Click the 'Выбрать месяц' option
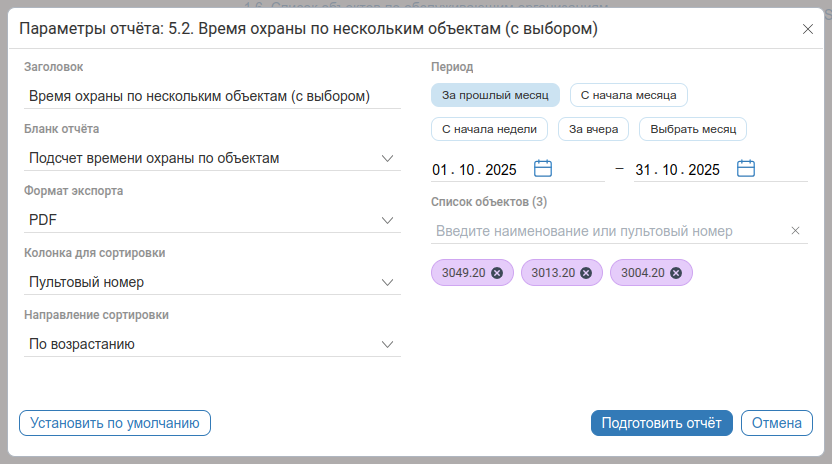 pyautogui.click(x=692, y=129)
